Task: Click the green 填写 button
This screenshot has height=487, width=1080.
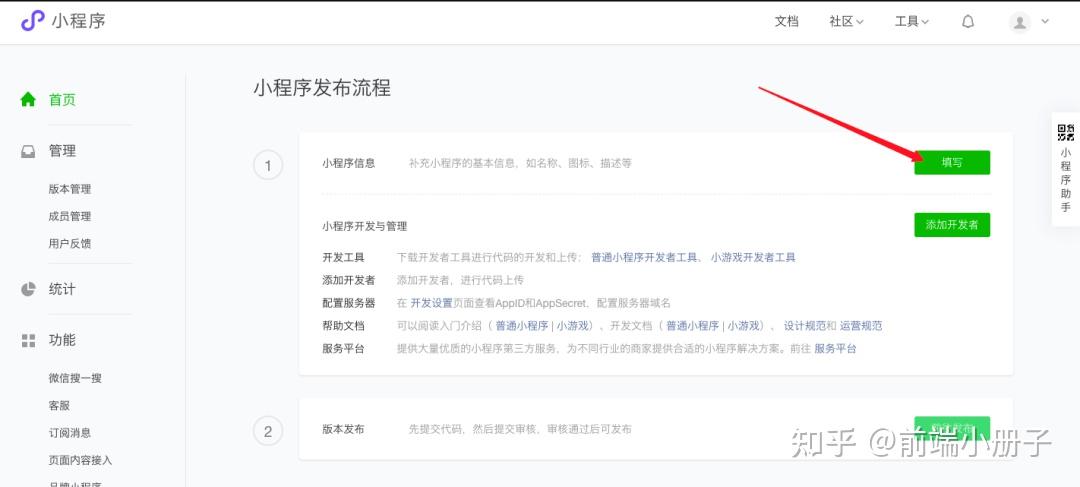Action: pos(952,163)
